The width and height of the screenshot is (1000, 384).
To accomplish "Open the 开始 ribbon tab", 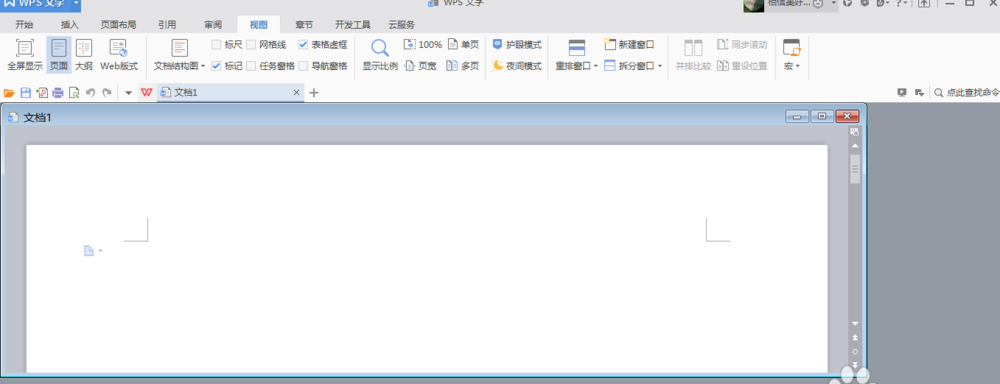I will point(24,25).
